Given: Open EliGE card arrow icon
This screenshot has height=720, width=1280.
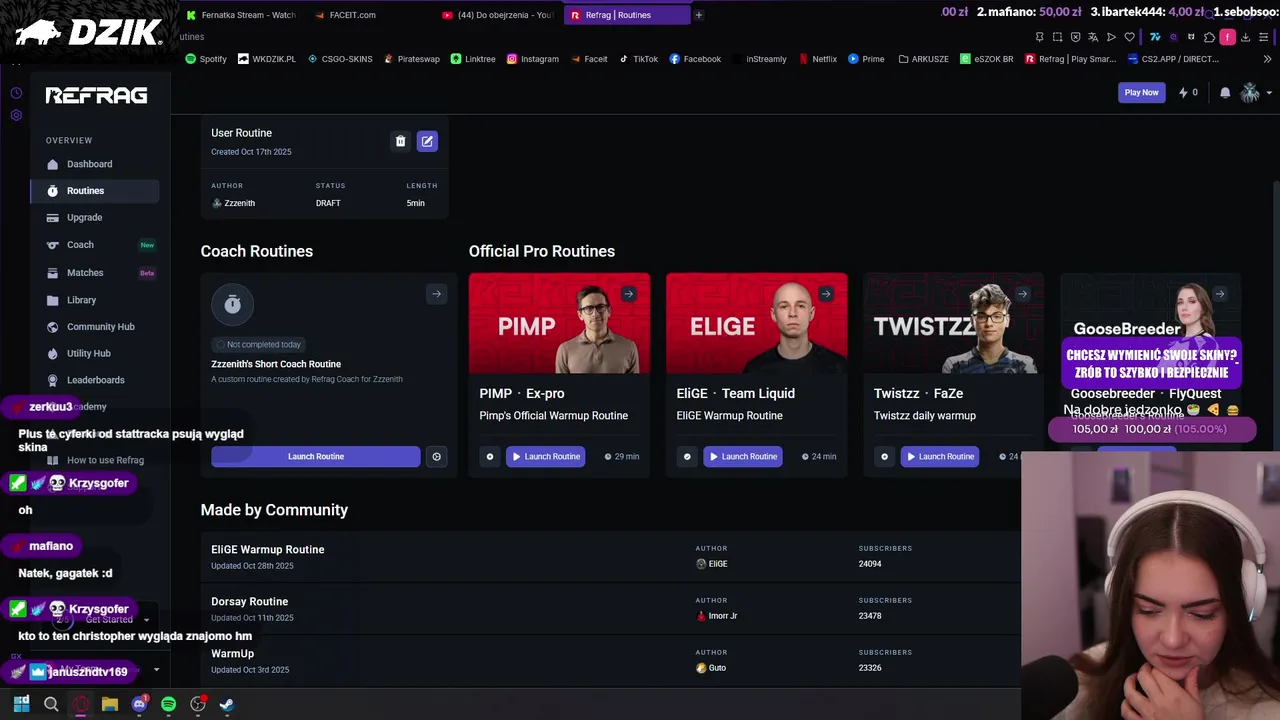Looking at the screenshot, I should coord(826,294).
